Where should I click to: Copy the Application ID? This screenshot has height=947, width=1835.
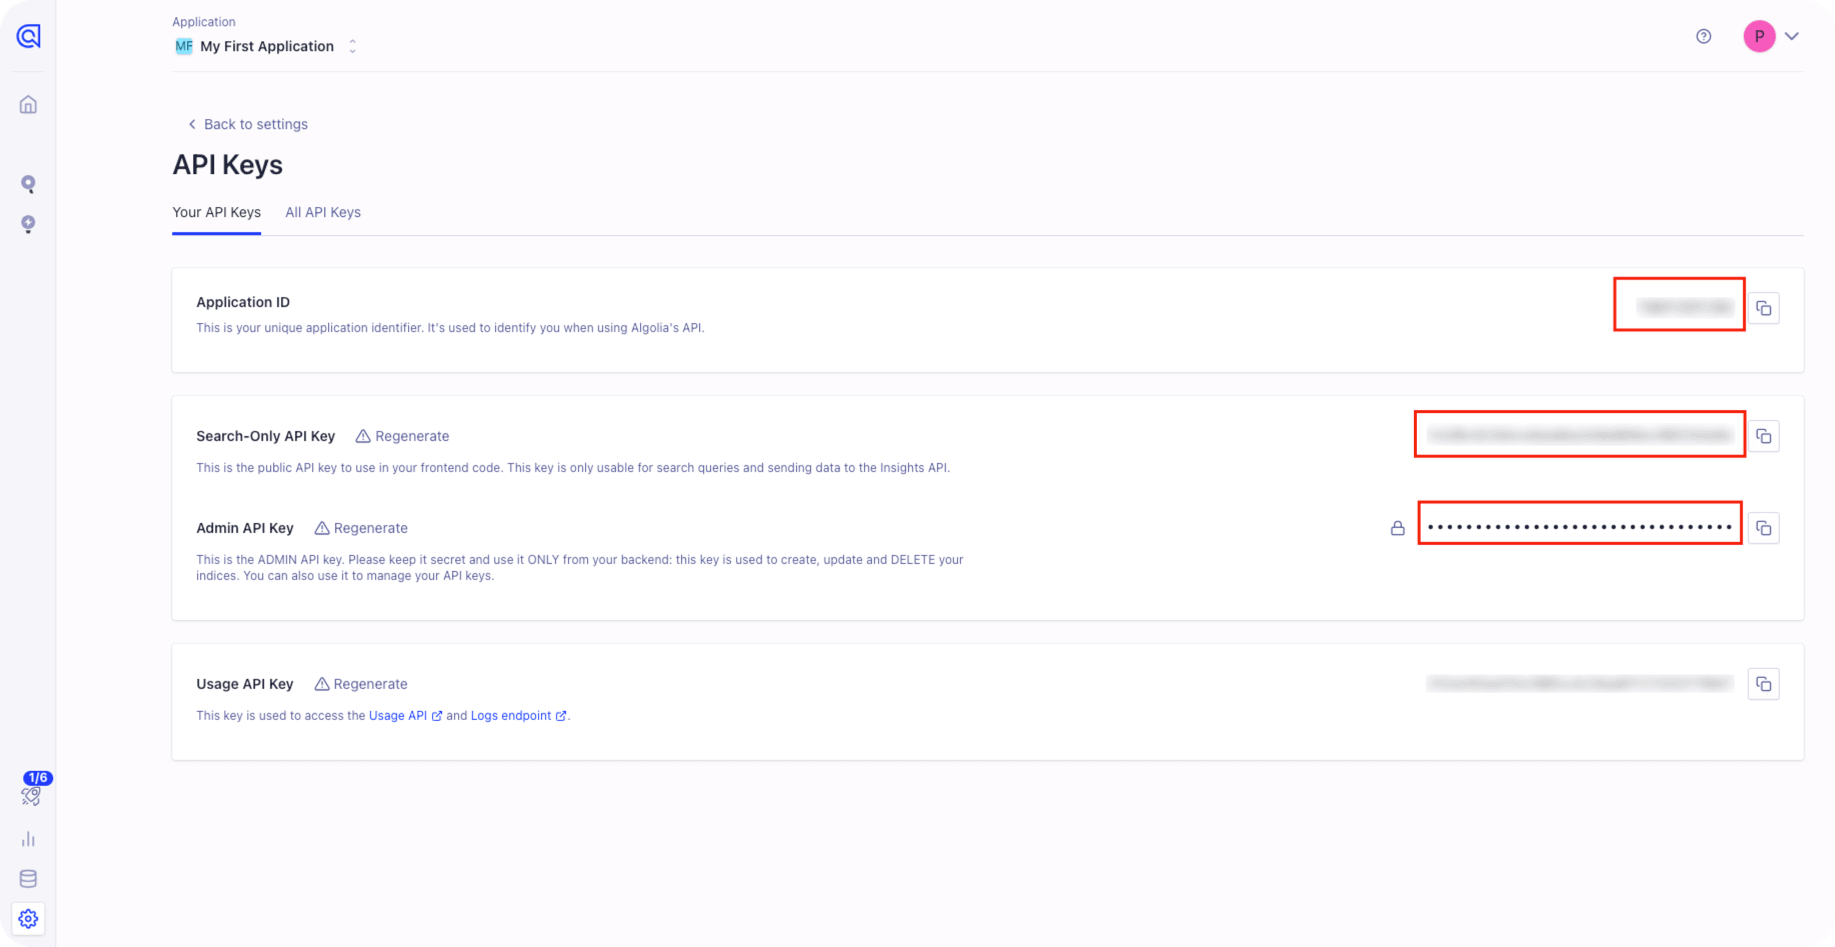click(1764, 308)
